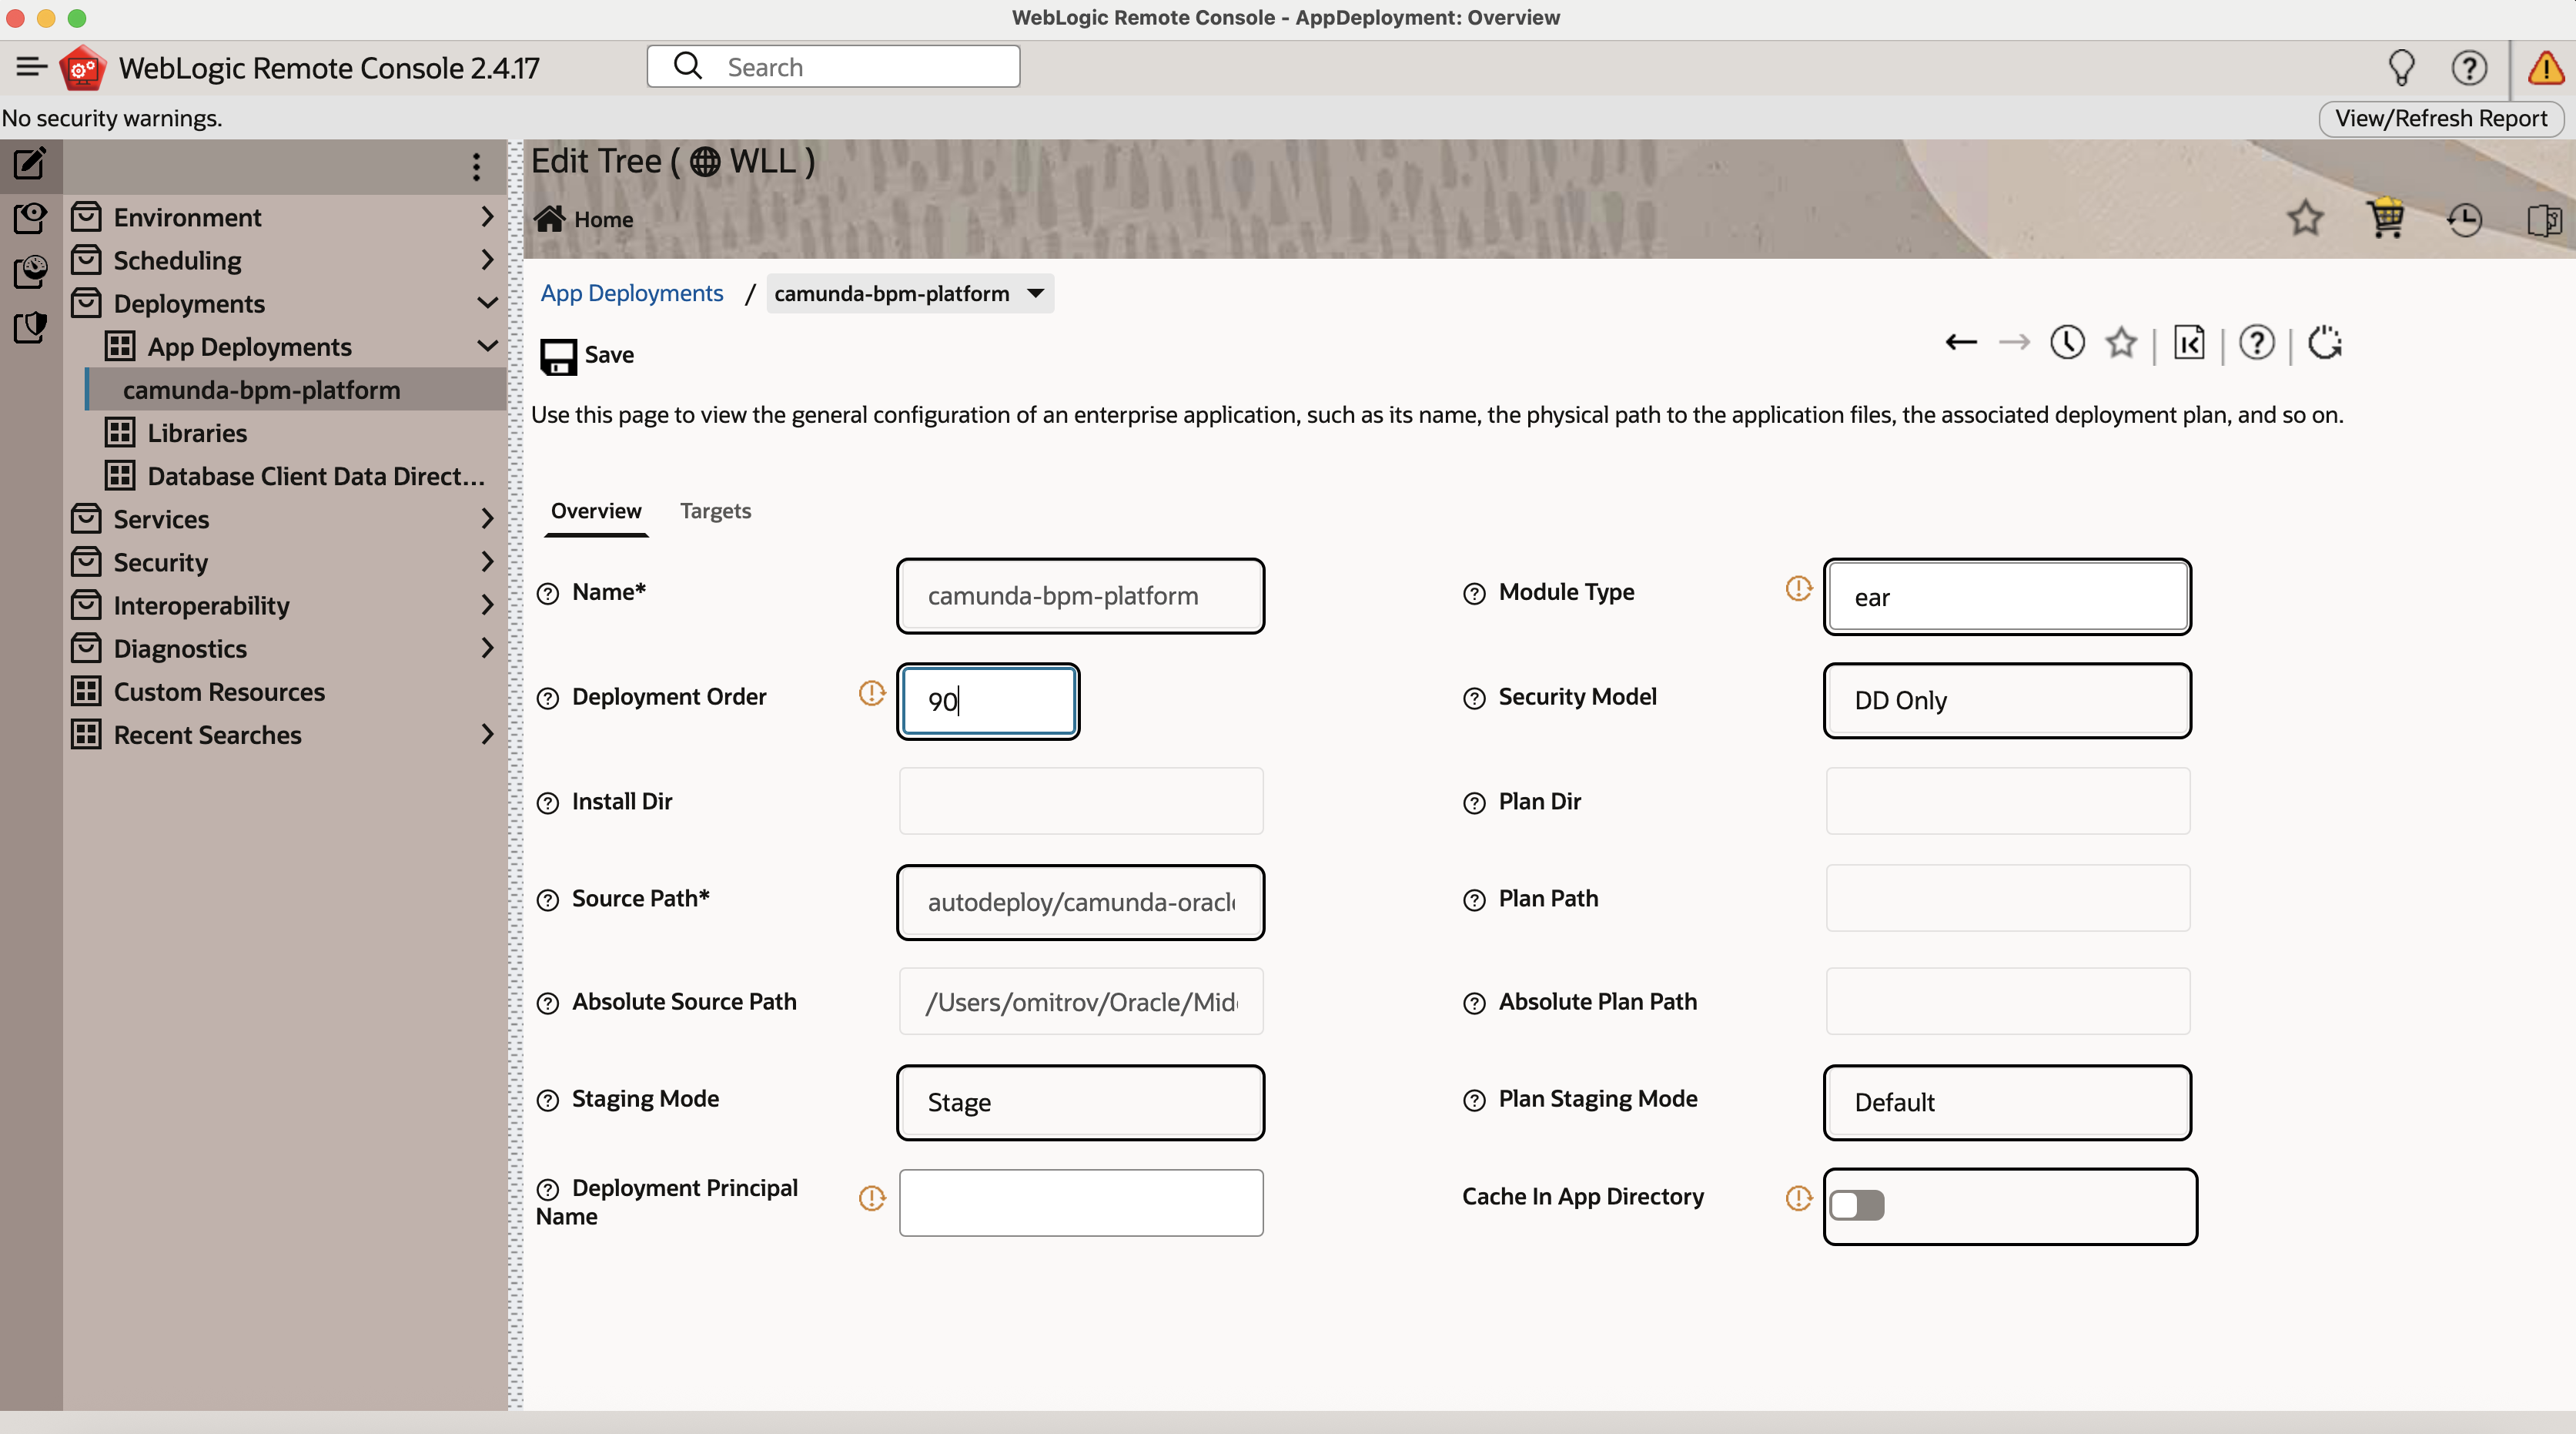Click the back arrow navigation icon

(1960, 343)
